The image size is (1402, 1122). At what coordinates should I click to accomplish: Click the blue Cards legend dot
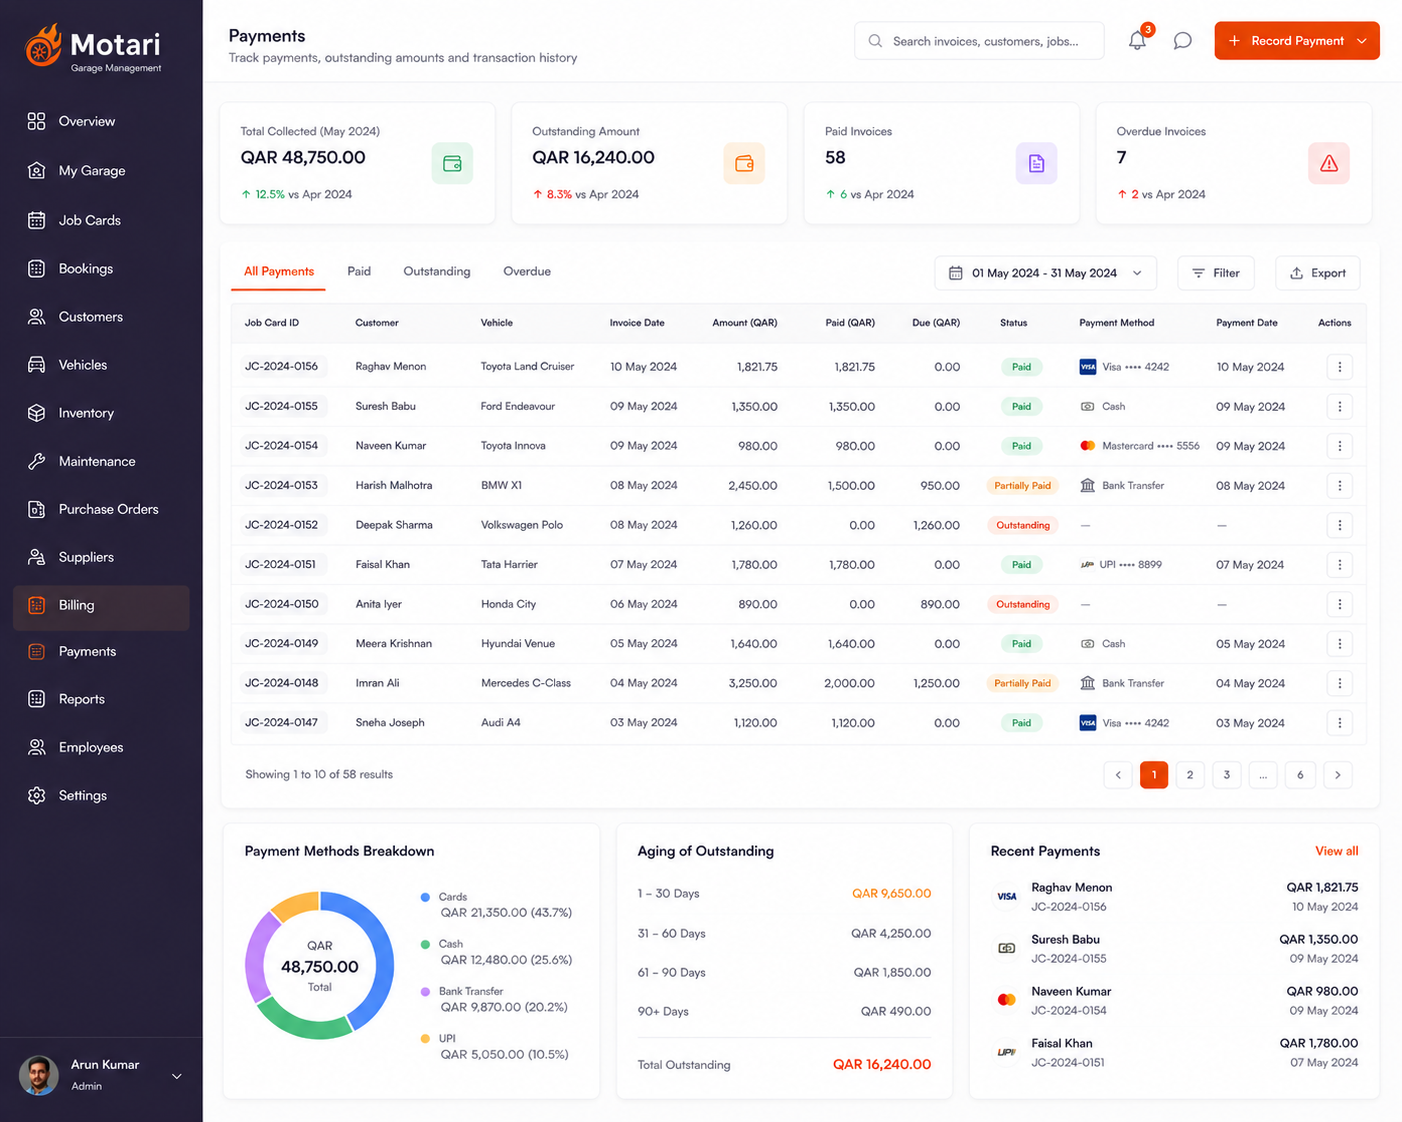click(x=425, y=897)
